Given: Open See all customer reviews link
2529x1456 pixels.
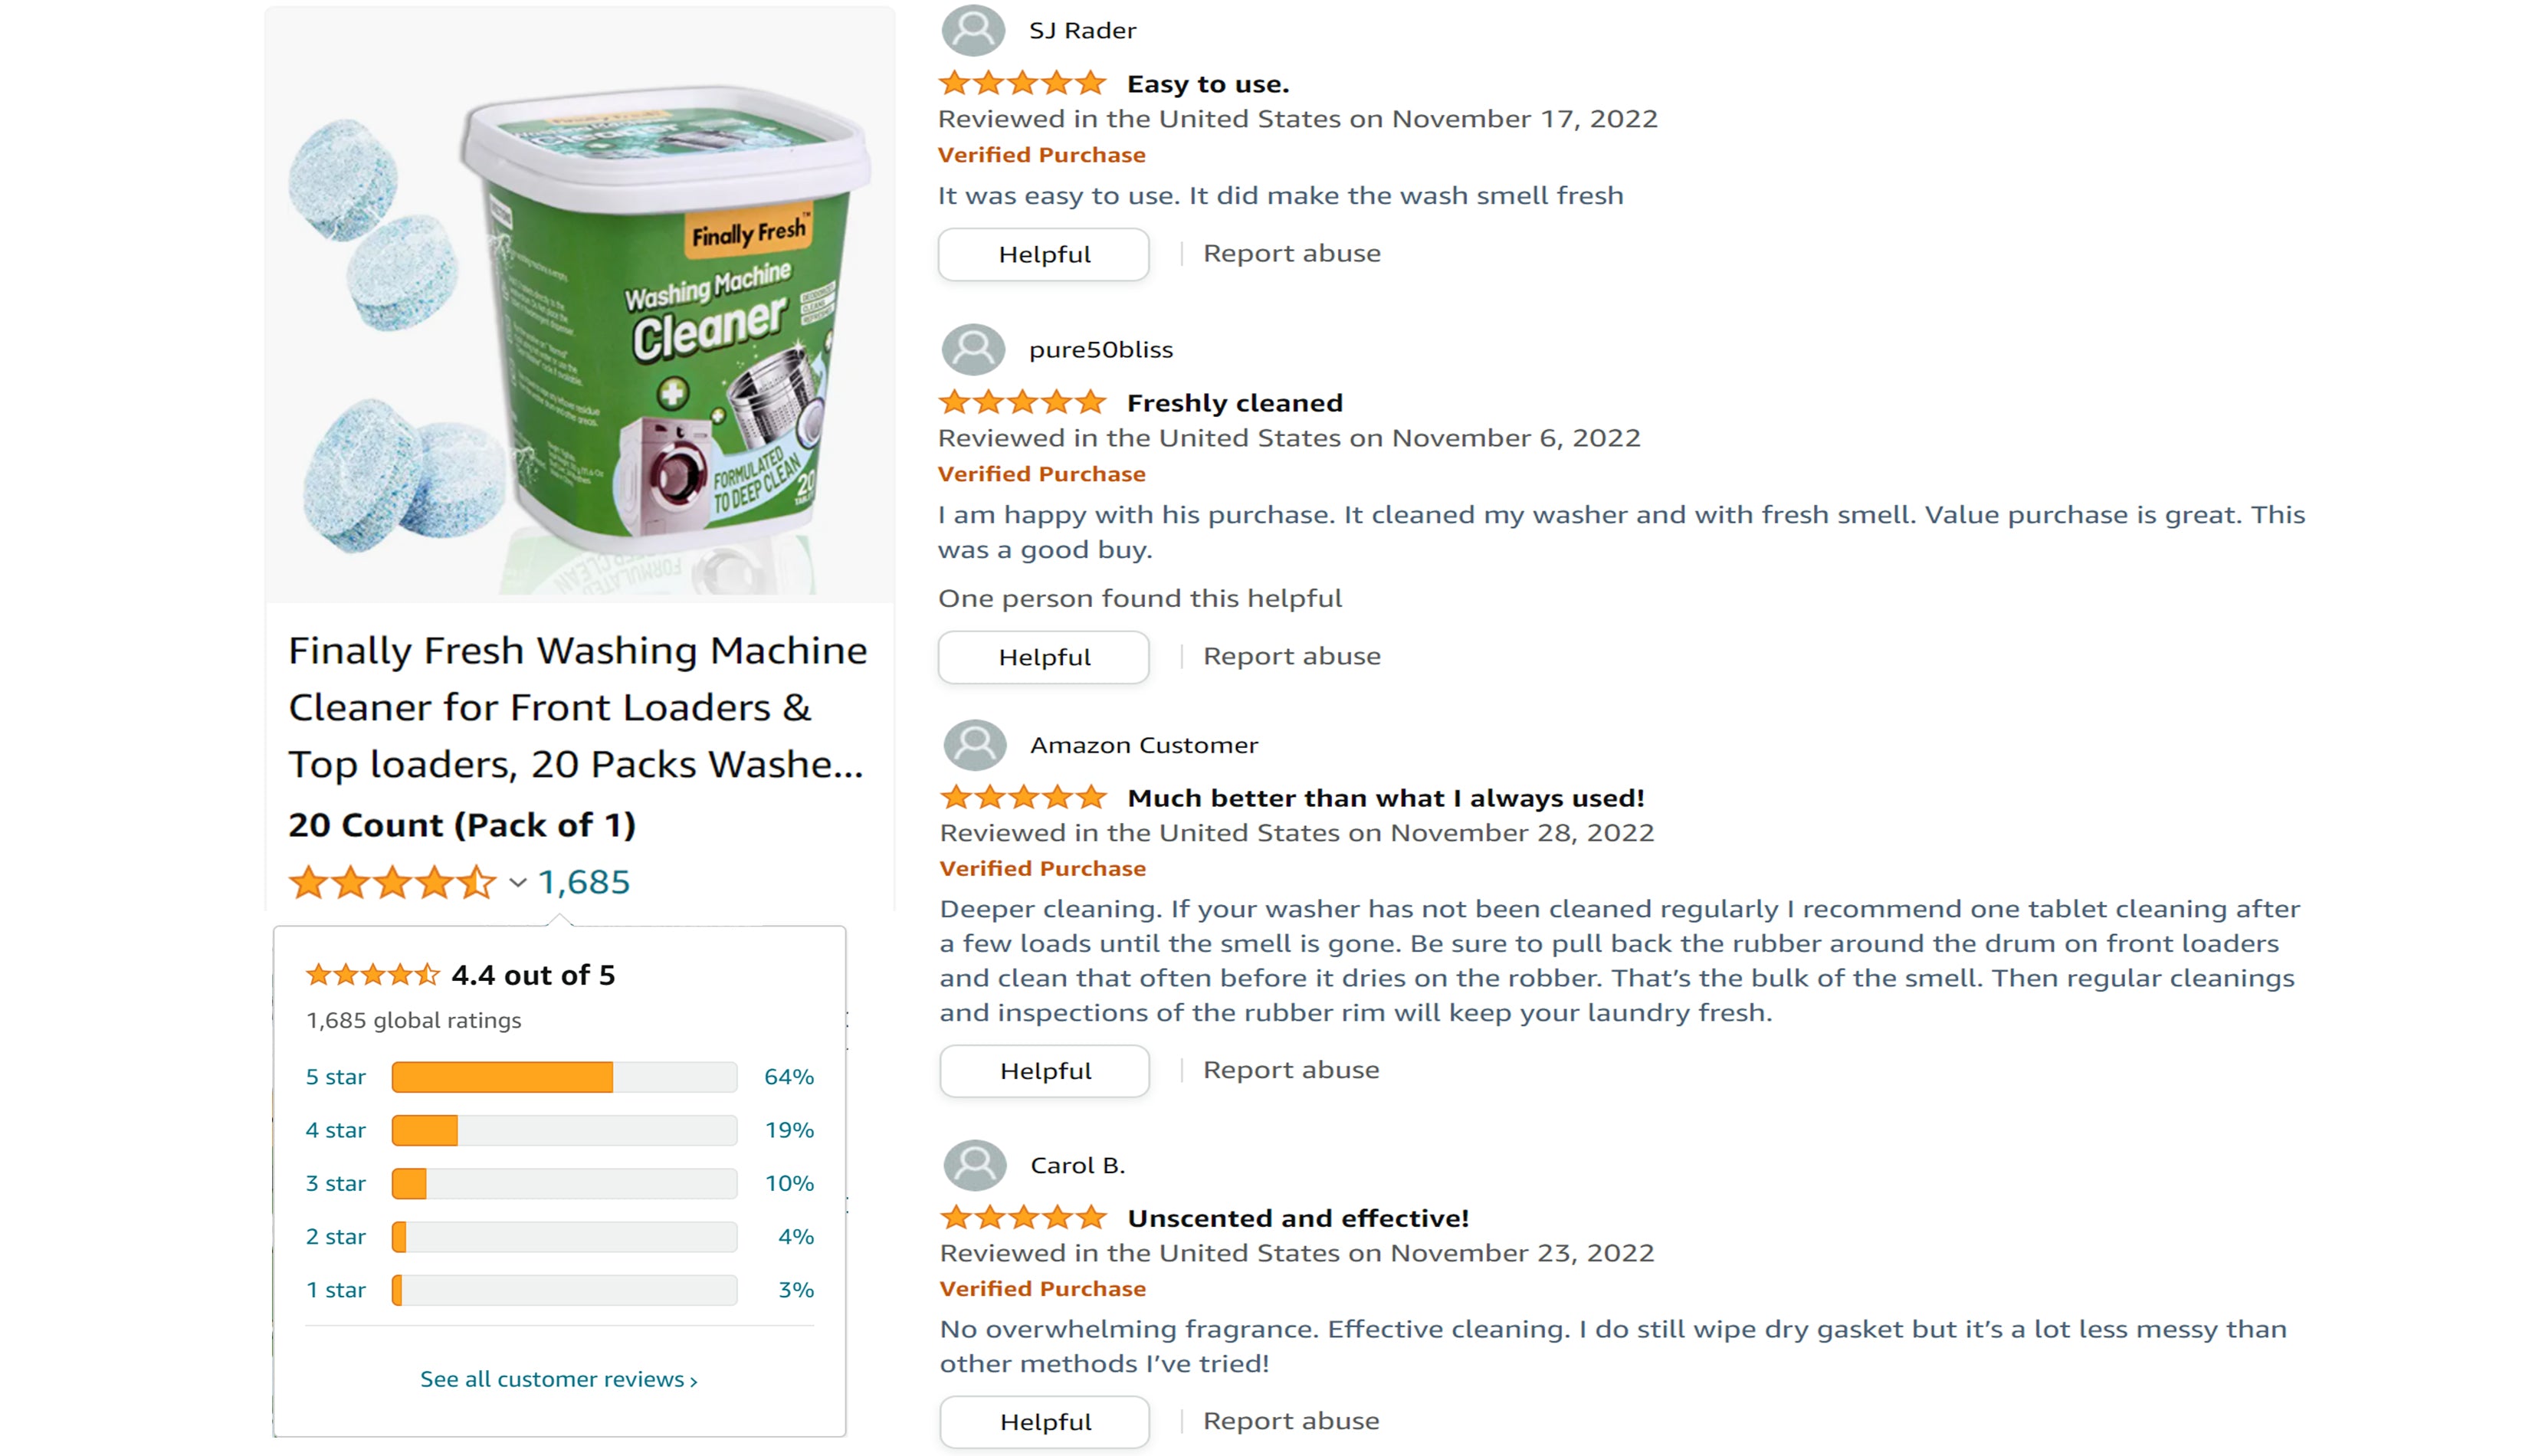Looking at the screenshot, I should (558, 1379).
